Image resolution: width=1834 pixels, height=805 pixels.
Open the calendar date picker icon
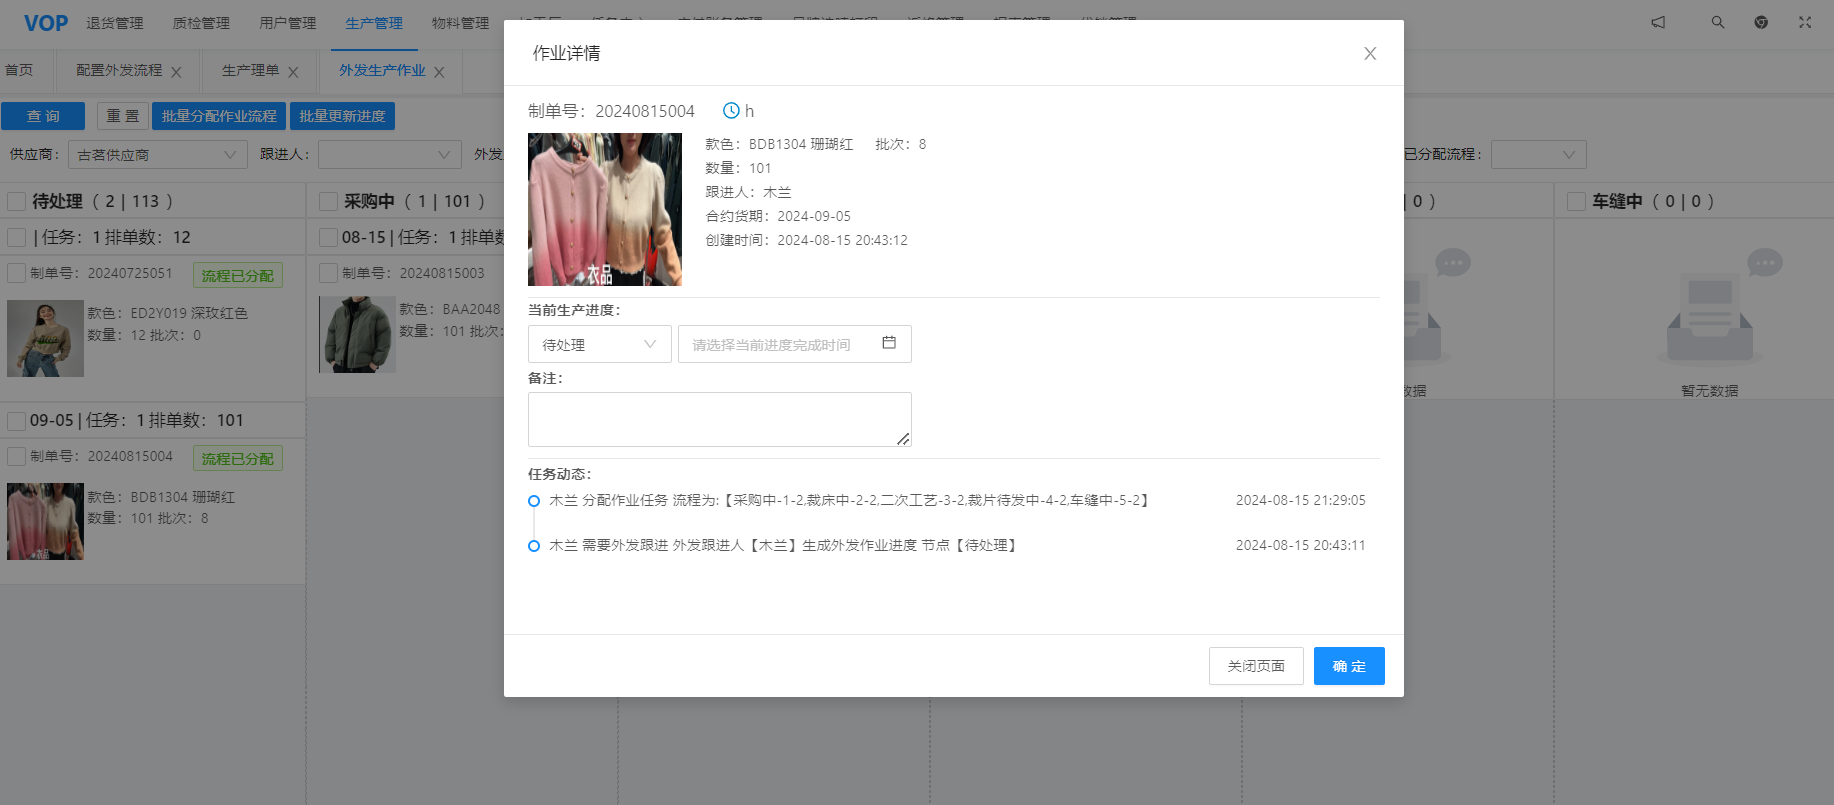click(x=888, y=343)
